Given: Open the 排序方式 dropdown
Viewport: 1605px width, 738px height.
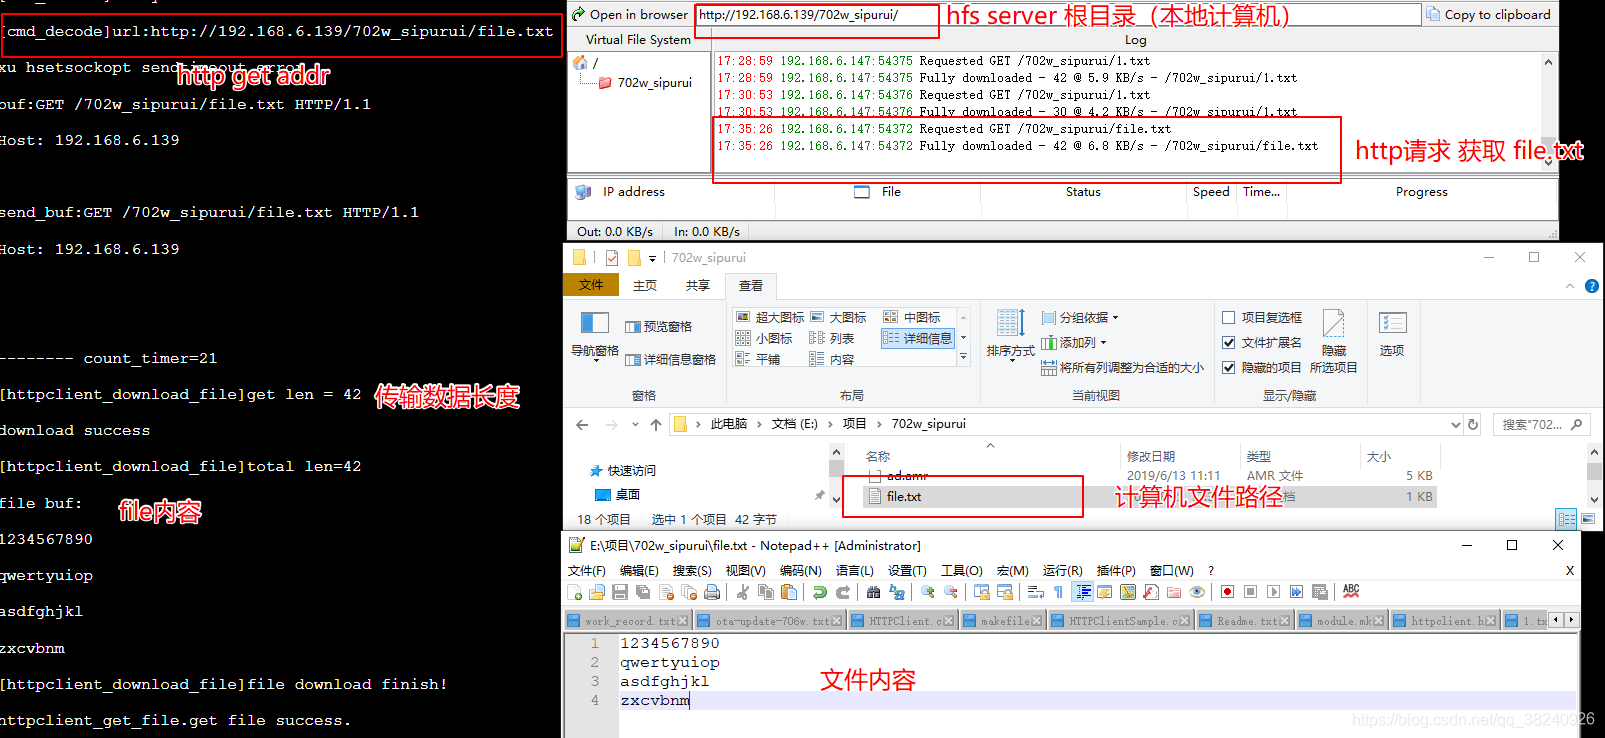Looking at the screenshot, I should pyautogui.click(x=1010, y=334).
